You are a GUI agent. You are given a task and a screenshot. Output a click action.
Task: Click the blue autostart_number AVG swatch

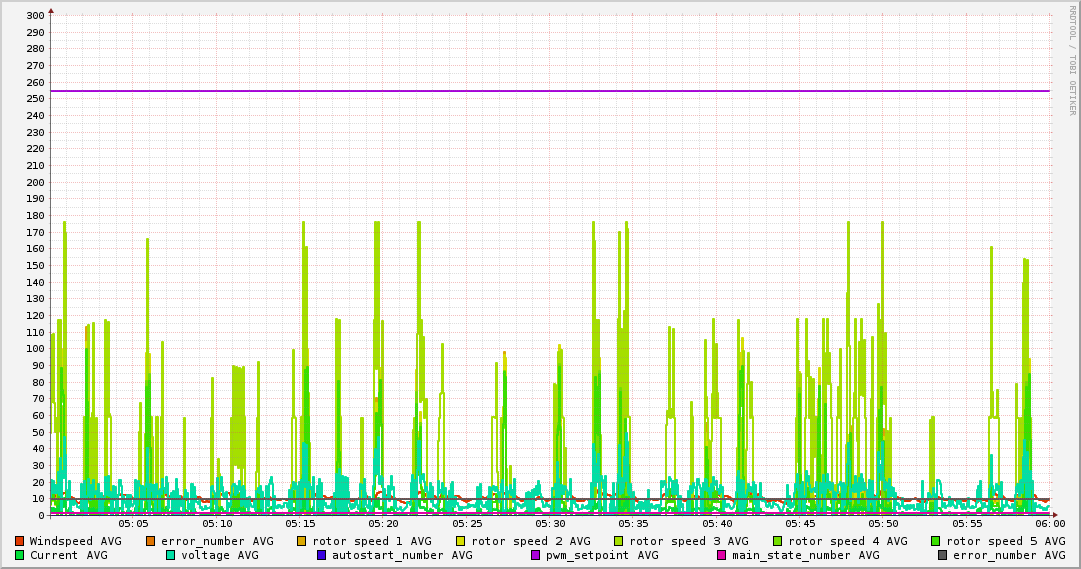coord(322,555)
